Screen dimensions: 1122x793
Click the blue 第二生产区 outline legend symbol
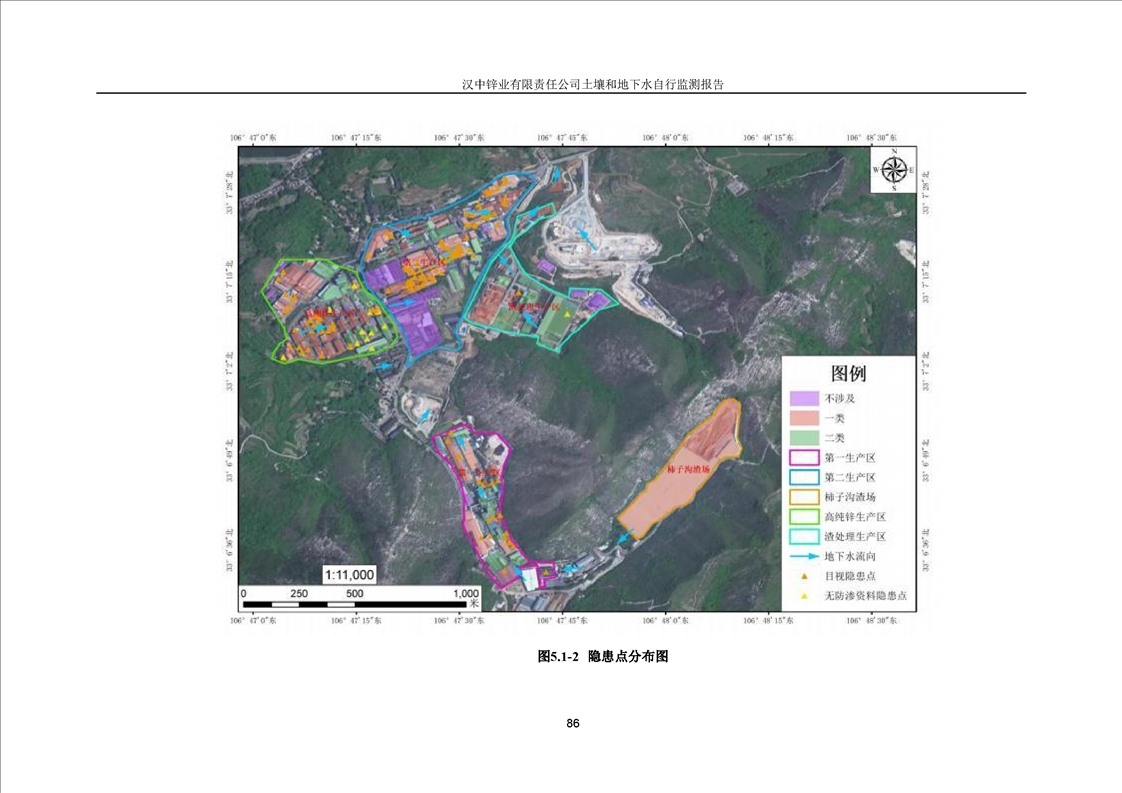click(804, 477)
